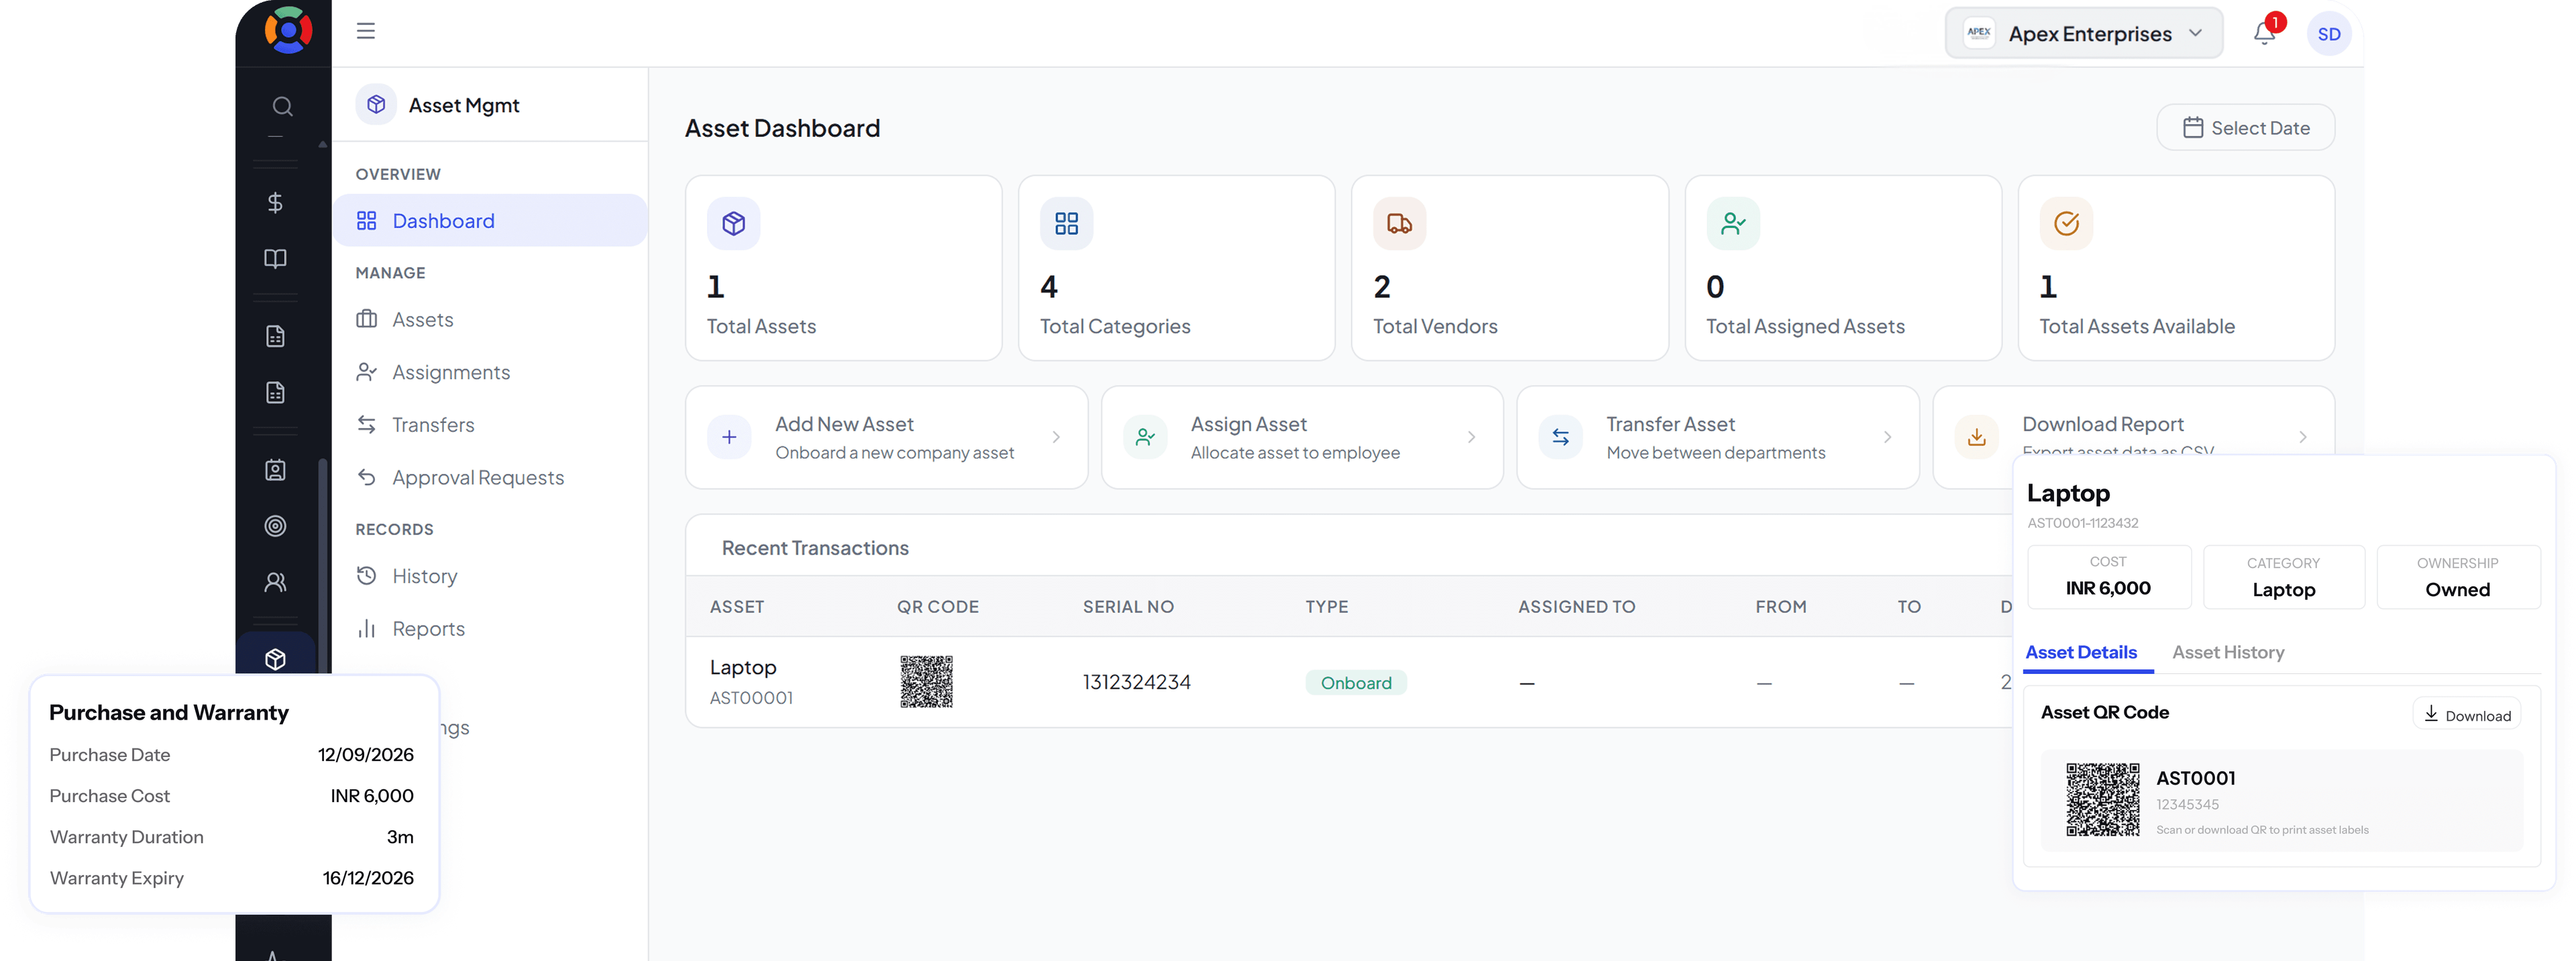Open the open-book icon in sidebar

click(275, 259)
